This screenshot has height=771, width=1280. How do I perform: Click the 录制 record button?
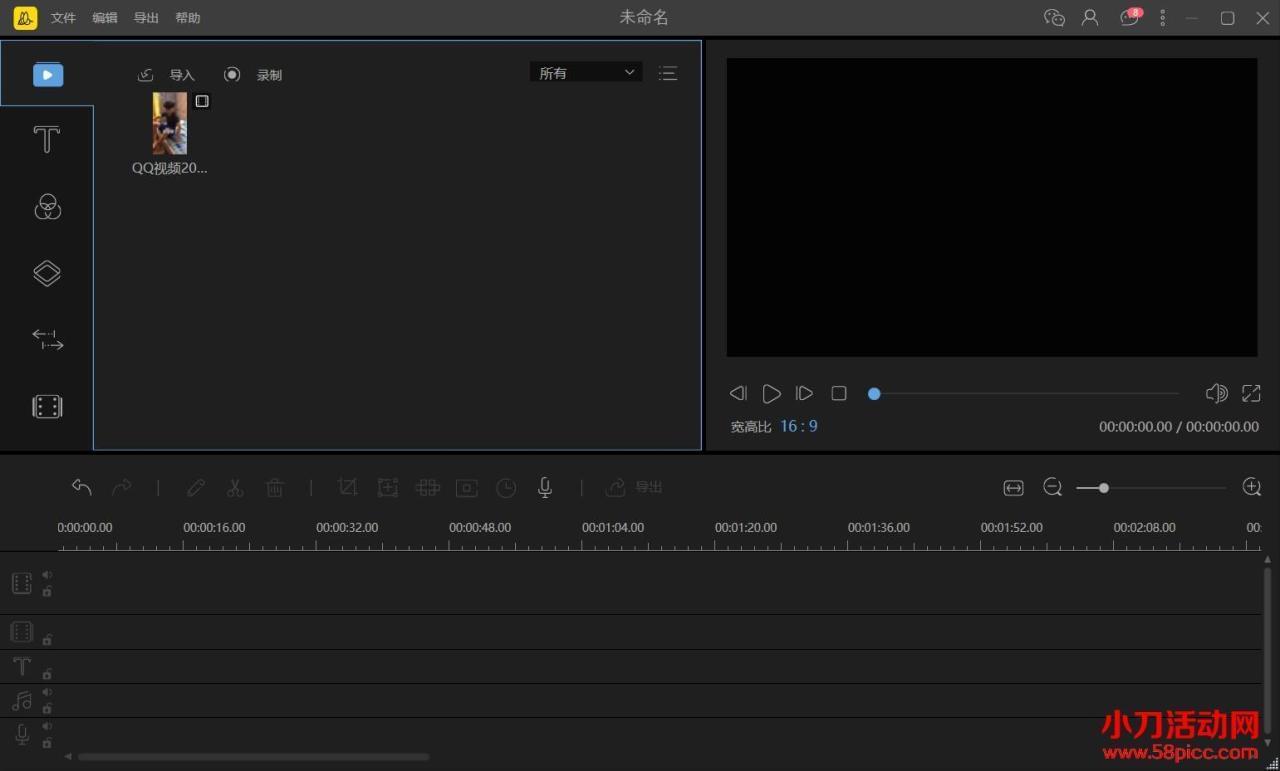[x=253, y=75]
